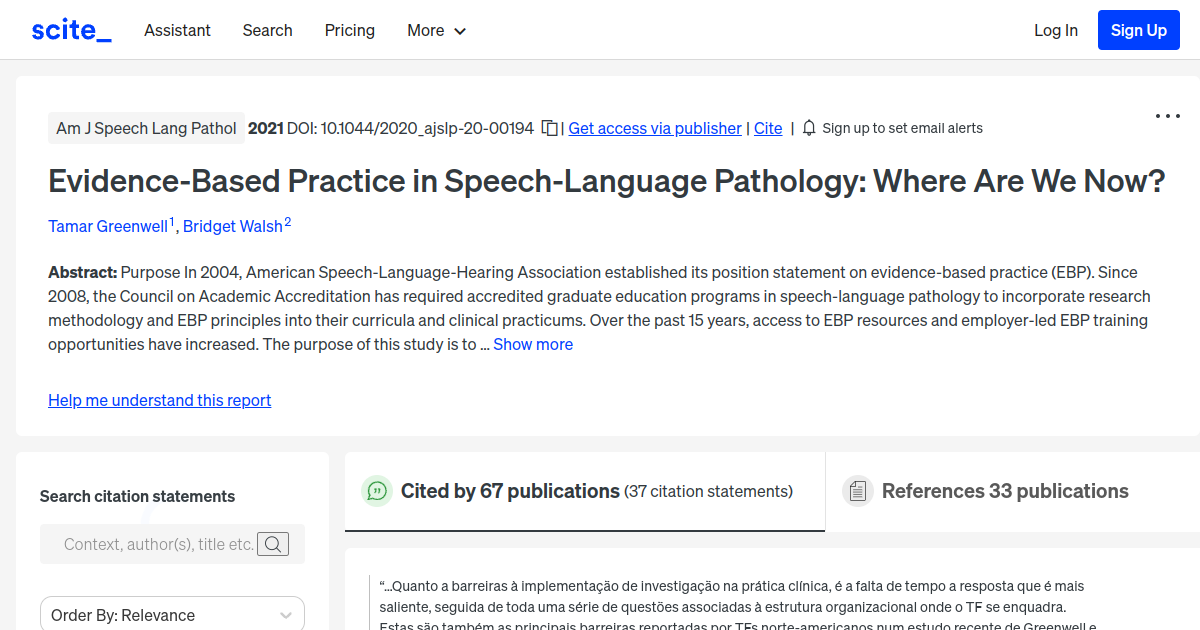Expand the More navigation menu
The height and width of the screenshot is (630, 1200).
click(436, 30)
